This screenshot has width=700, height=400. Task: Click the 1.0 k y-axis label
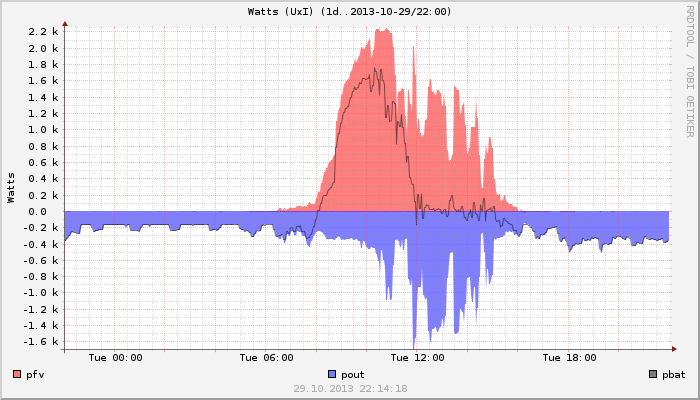click(x=43, y=129)
